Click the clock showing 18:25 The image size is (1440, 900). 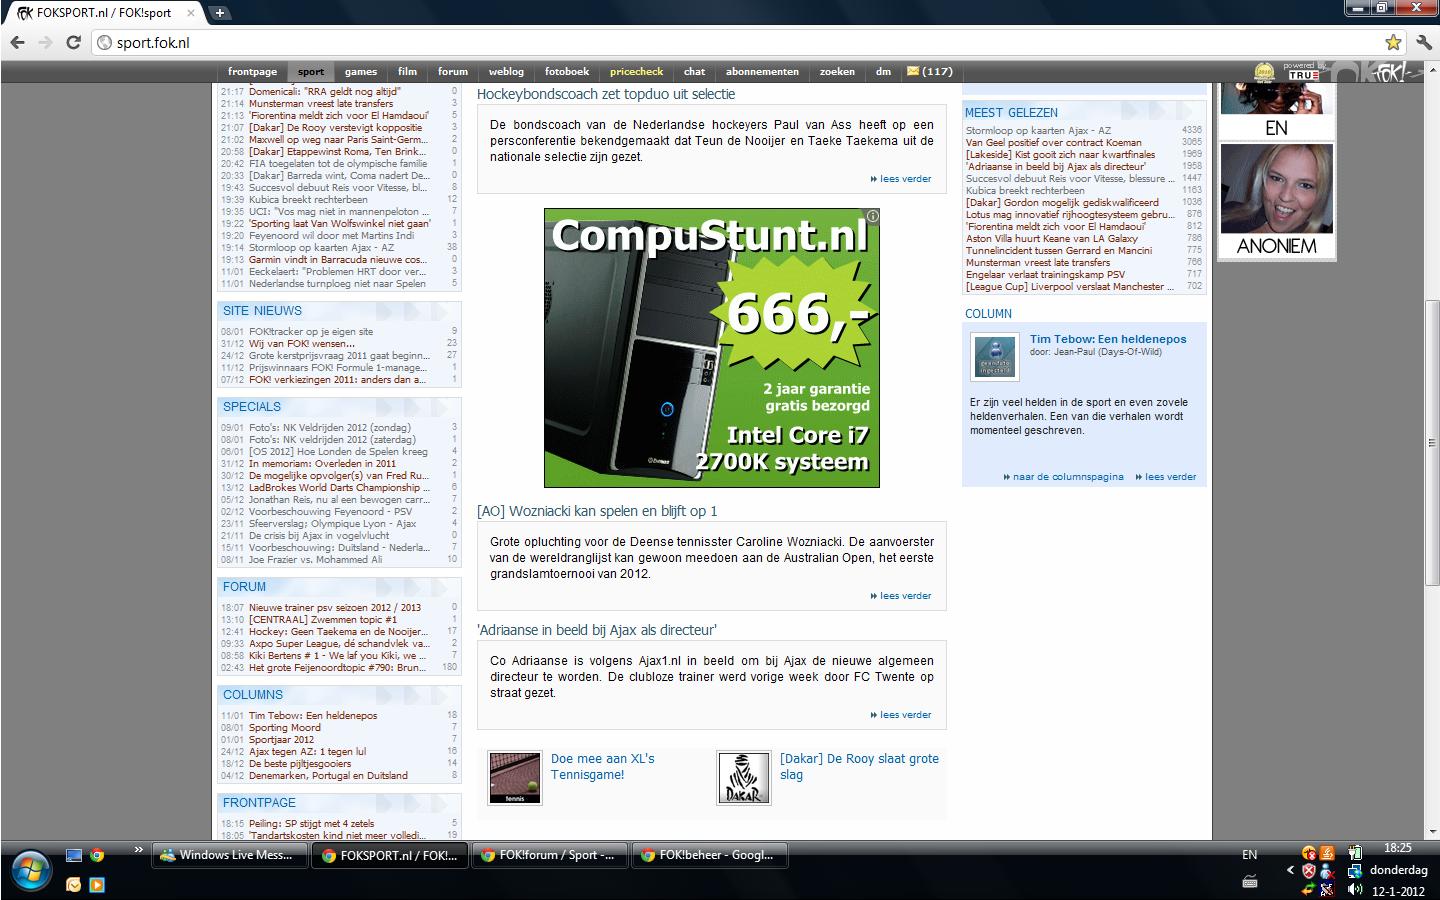(x=1398, y=848)
